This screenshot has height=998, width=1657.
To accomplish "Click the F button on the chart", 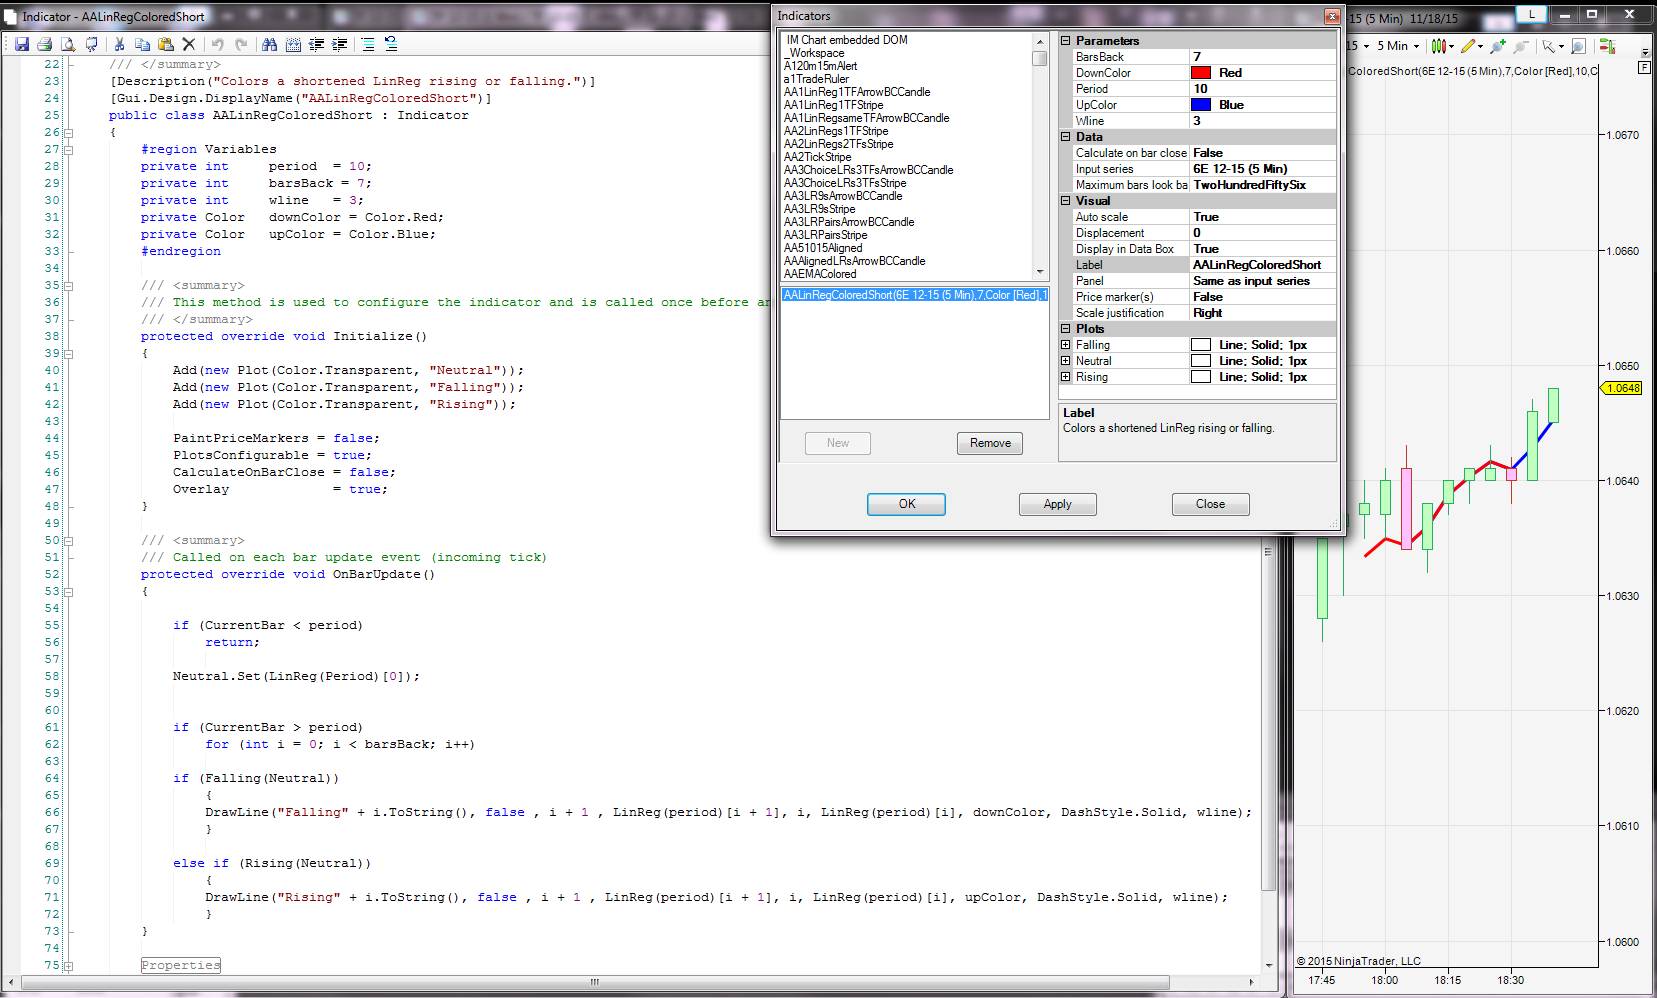I will point(1645,67).
